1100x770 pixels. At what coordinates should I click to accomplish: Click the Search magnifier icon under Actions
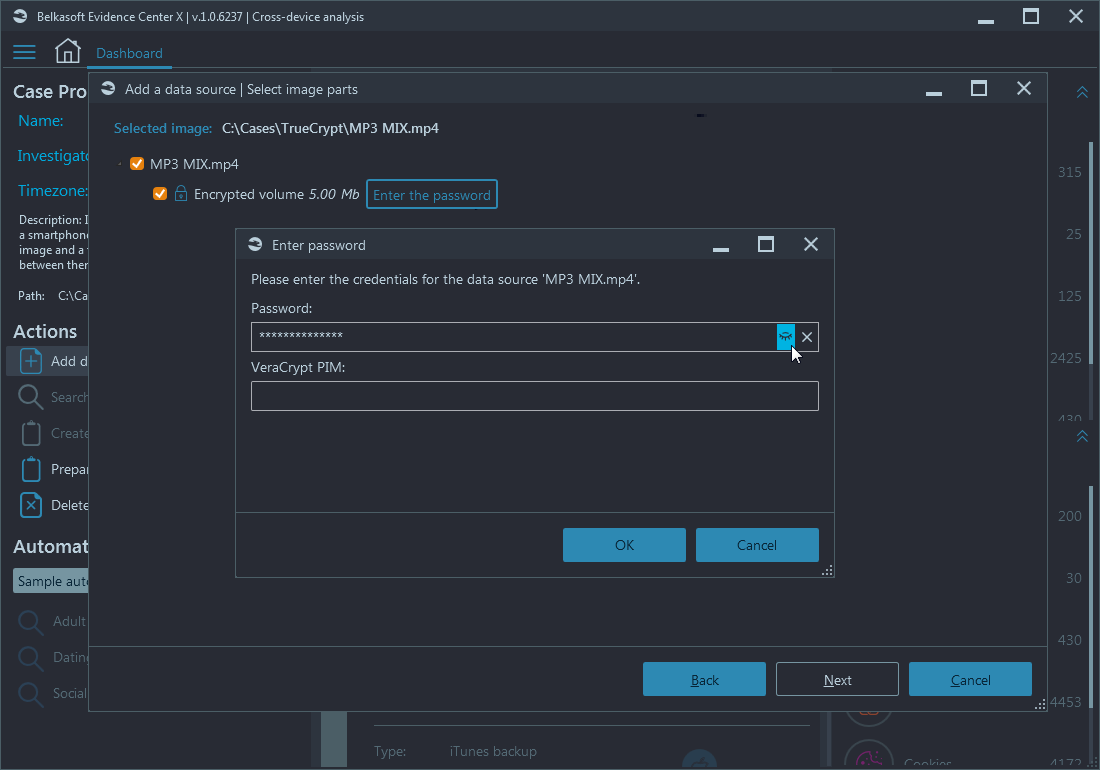pyautogui.click(x=30, y=397)
